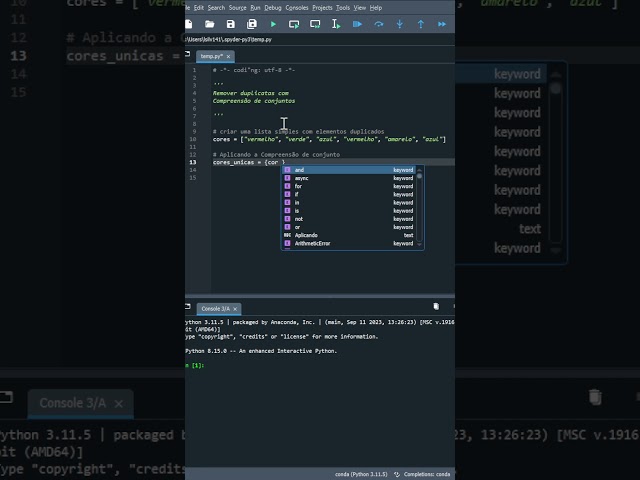Open the Consoles menu
The image size is (640, 480).
pyautogui.click(x=297, y=8)
